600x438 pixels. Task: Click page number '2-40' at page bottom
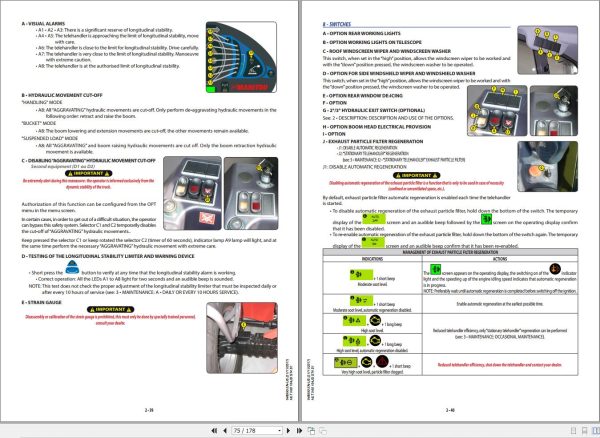pyautogui.click(x=450, y=410)
